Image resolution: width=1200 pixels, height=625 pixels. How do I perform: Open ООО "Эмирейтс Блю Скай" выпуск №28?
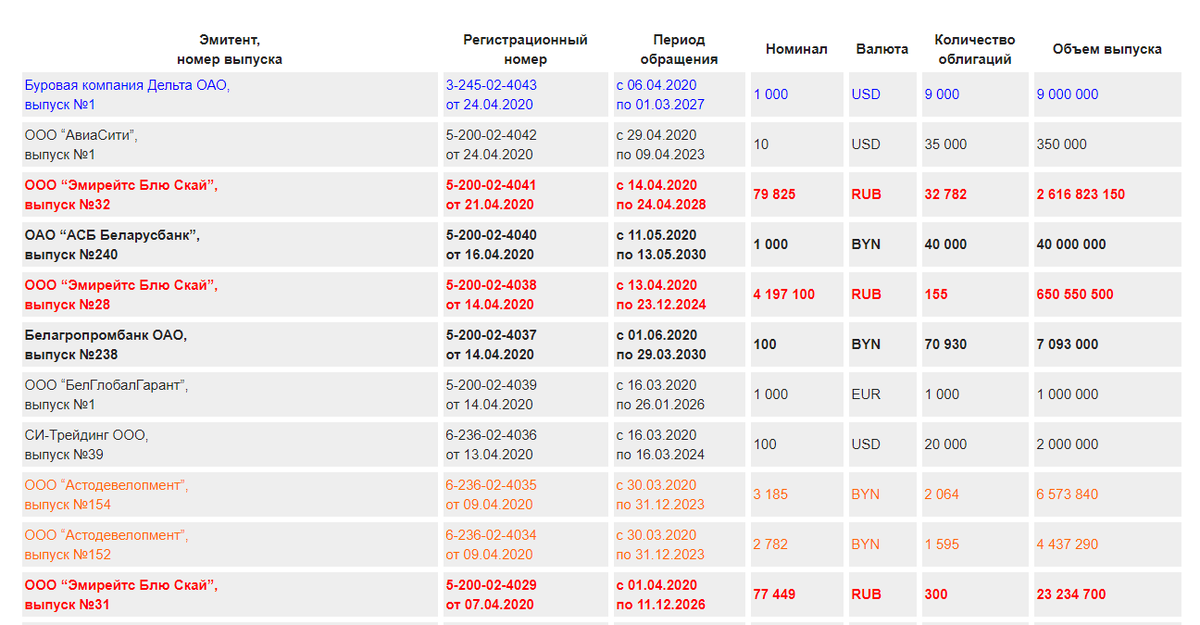coord(121,295)
